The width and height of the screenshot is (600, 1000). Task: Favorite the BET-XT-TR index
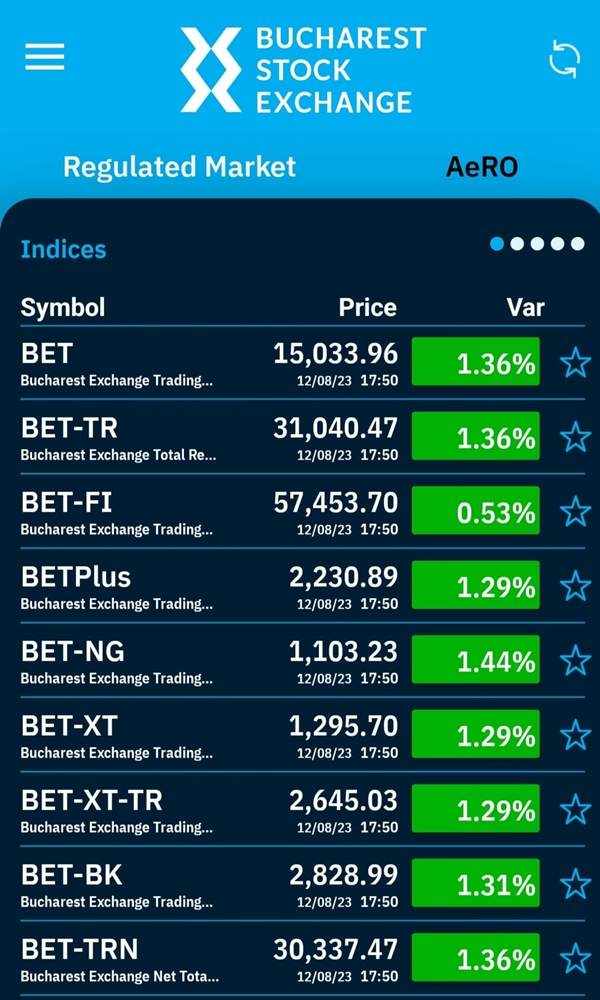(575, 809)
